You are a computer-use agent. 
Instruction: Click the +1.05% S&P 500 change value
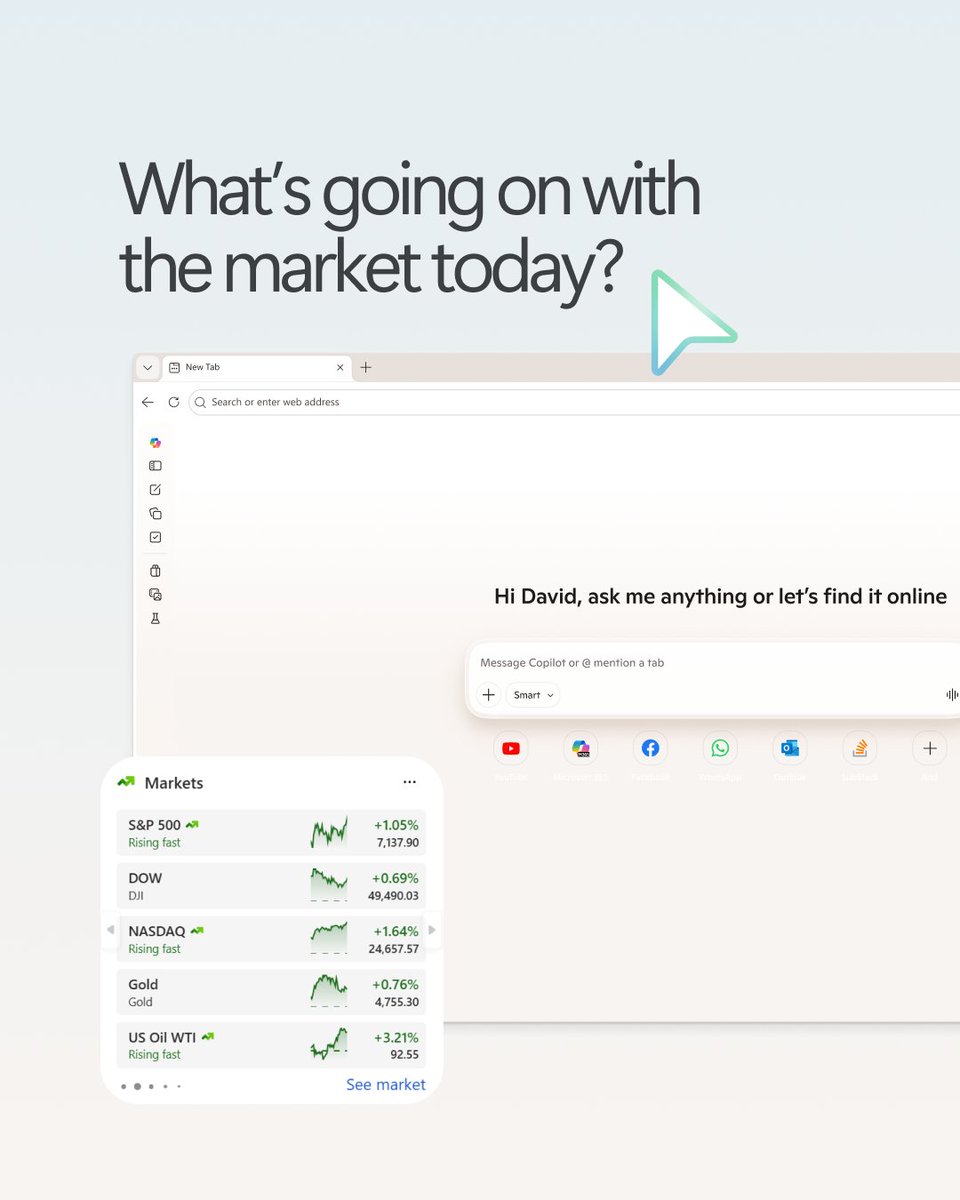click(396, 825)
